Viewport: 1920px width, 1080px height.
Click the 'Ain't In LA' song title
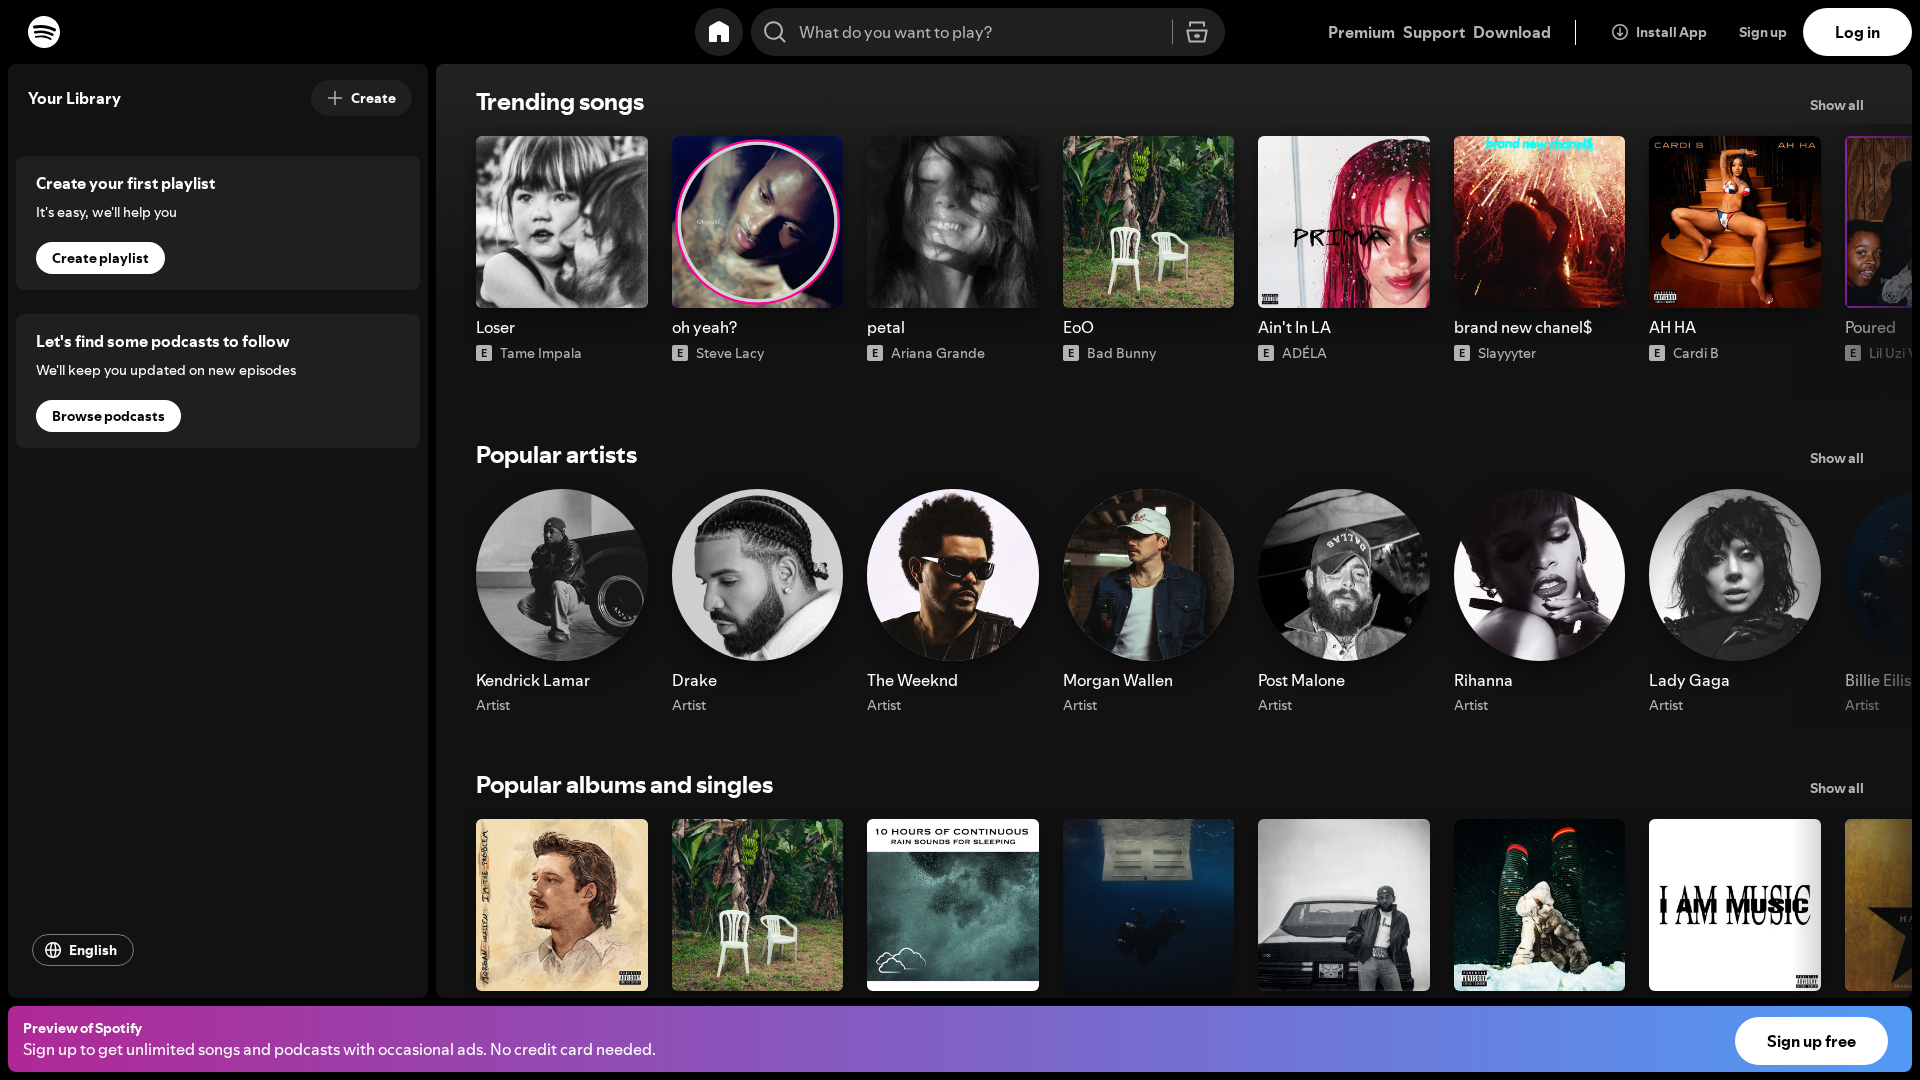[x=1294, y=327]
